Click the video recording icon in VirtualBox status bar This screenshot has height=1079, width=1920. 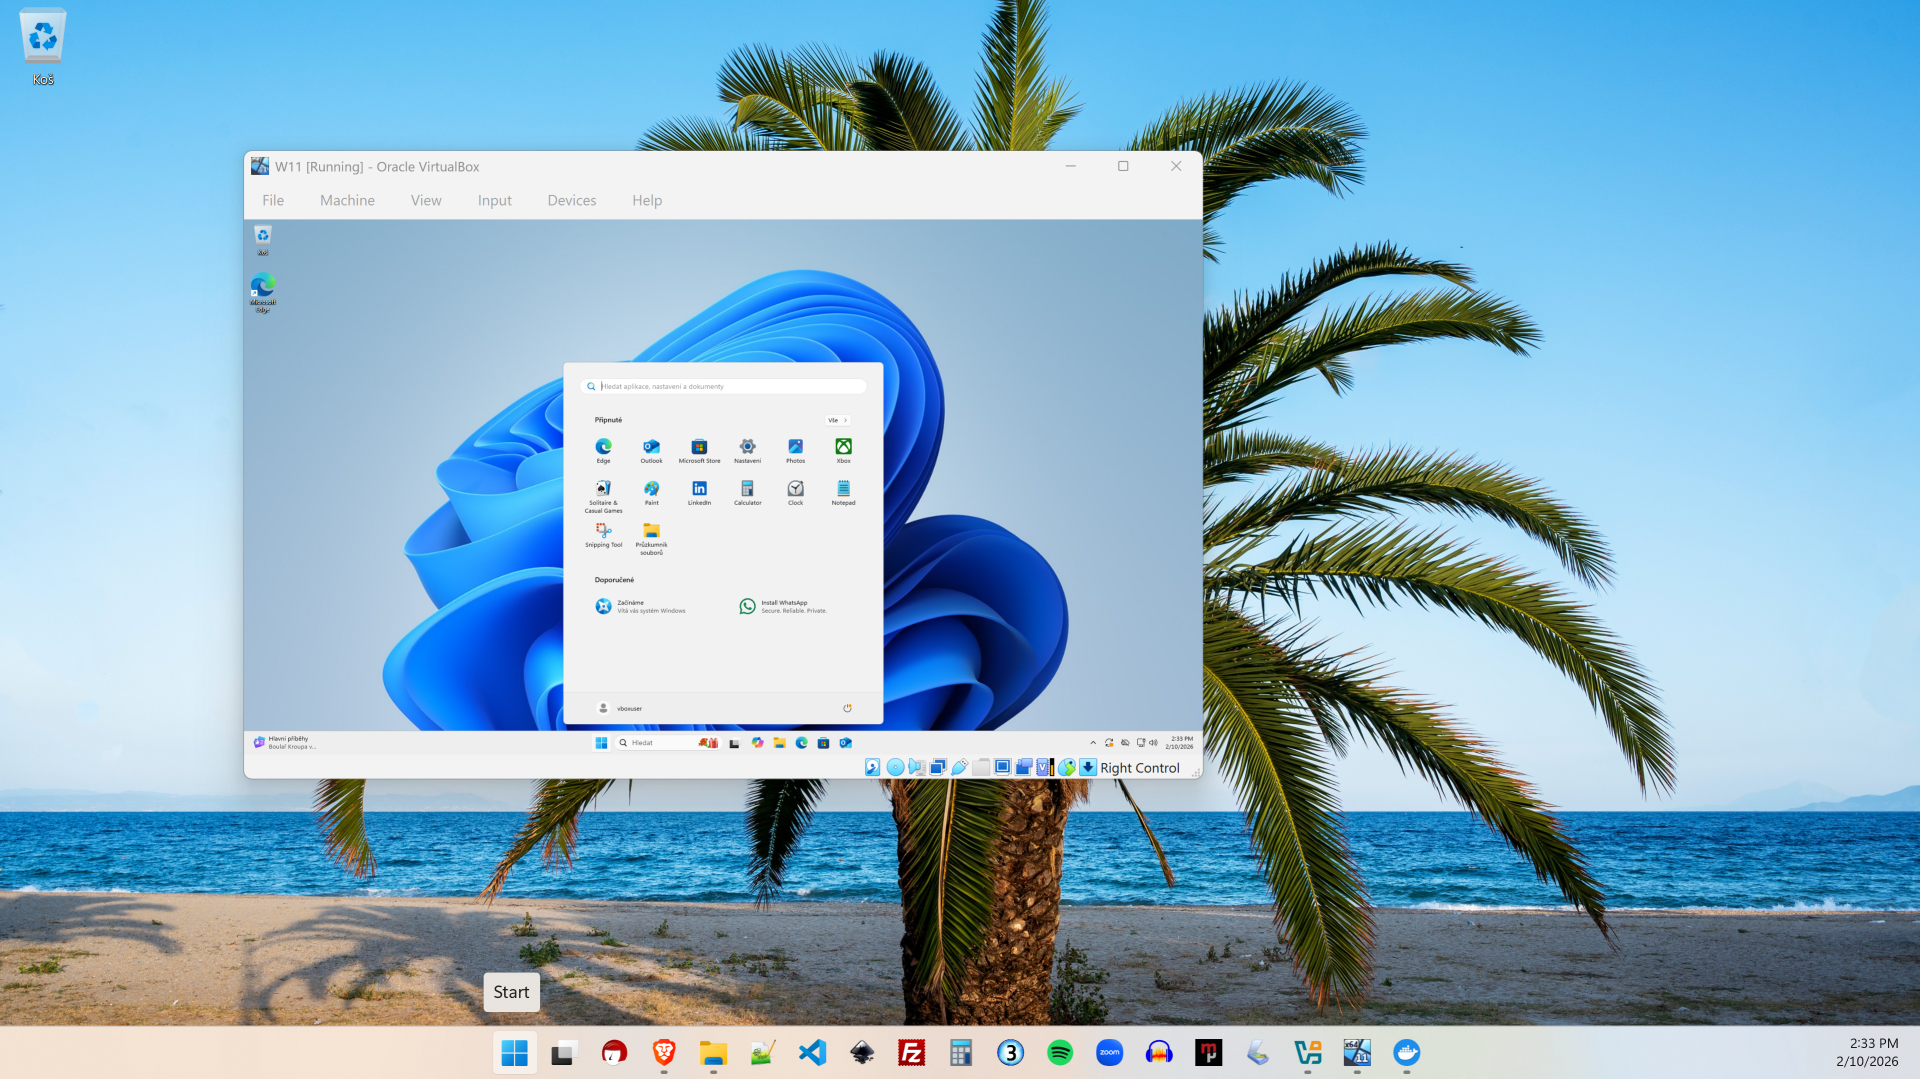coord(1023,766)
